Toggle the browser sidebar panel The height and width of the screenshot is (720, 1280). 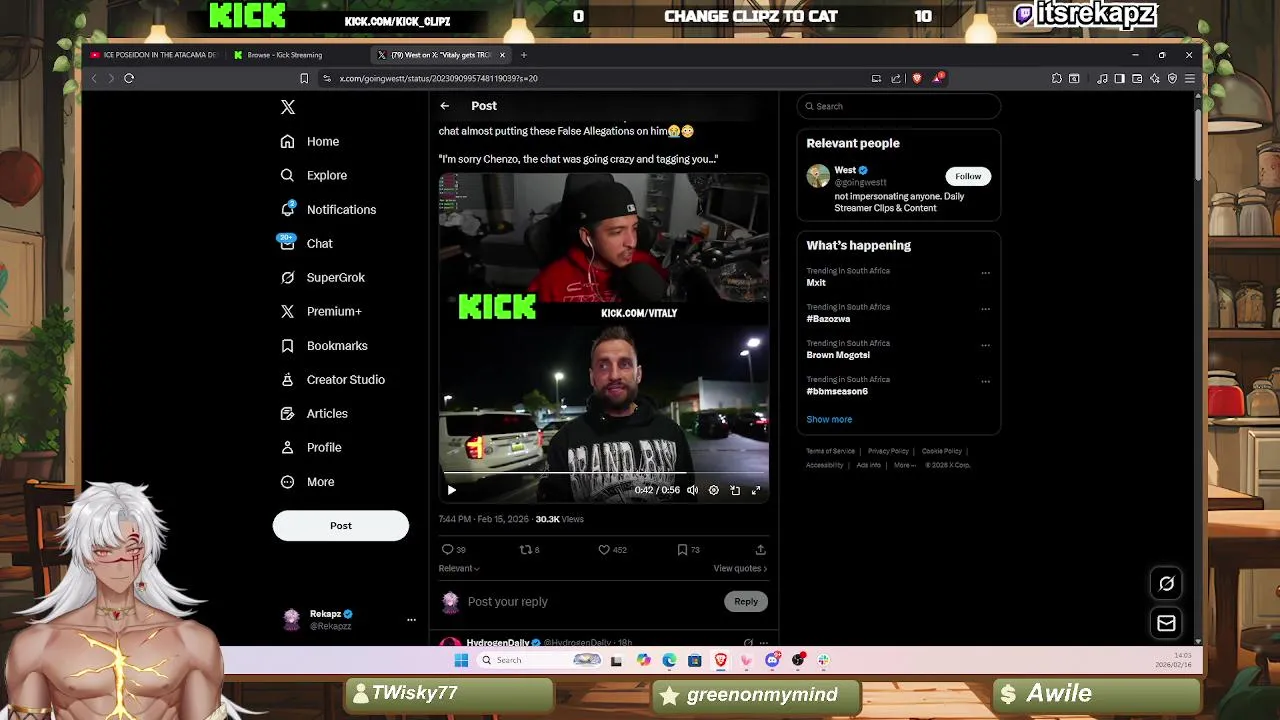tap(1120, 78)
